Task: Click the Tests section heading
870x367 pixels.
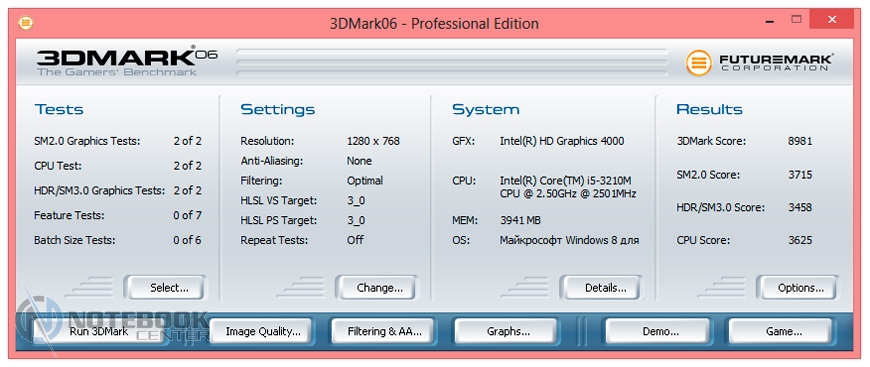Action: (x=59, y=109)
